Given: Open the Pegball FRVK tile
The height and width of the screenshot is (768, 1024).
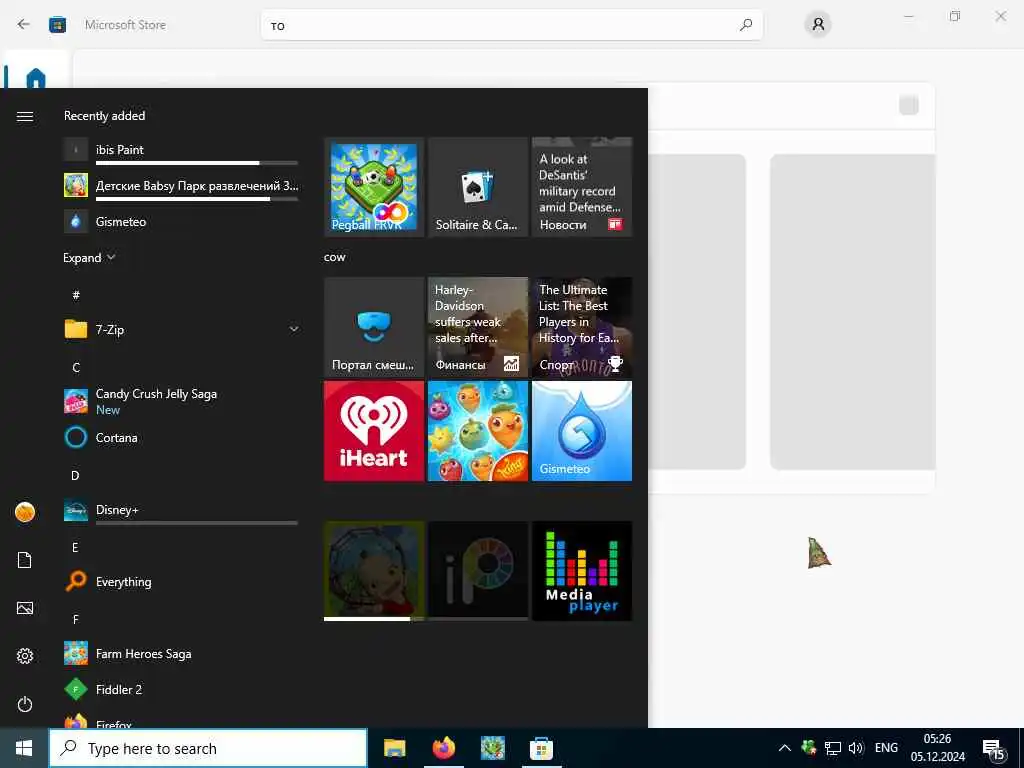Looking at the screenshot, I should click(x=374, y=187).
